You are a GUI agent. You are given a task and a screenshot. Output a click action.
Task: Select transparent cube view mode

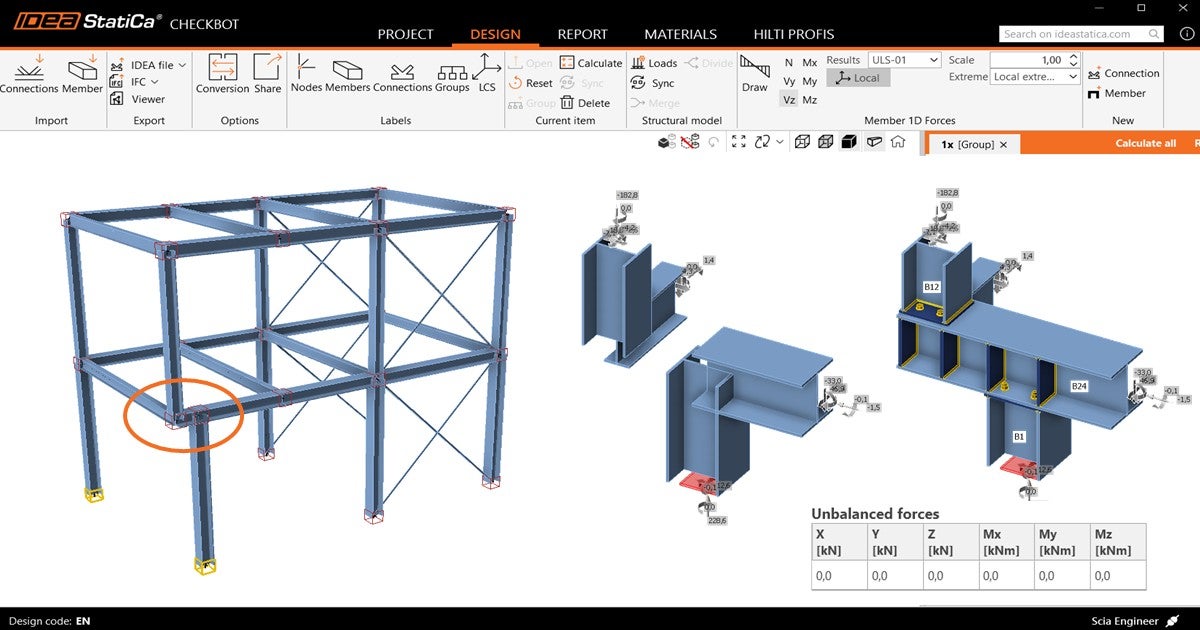pos(825,142)
